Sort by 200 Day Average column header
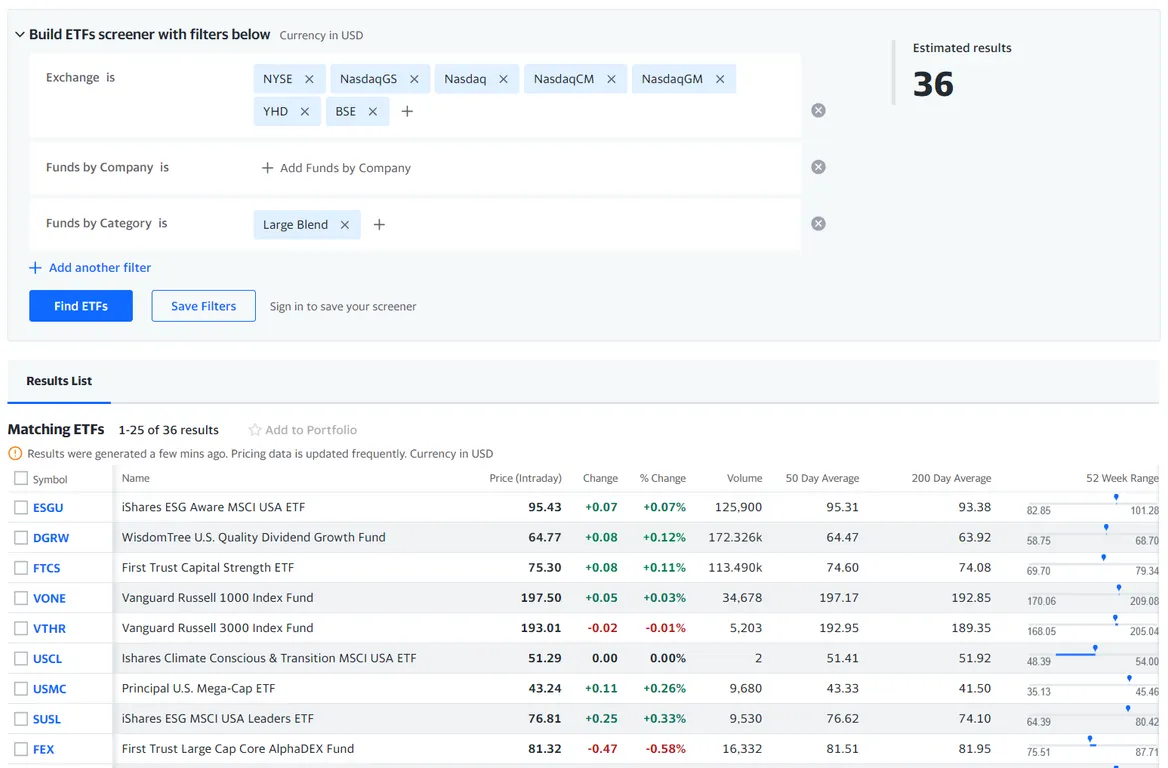Viewport: 1168px width, 768px height. 951,478
